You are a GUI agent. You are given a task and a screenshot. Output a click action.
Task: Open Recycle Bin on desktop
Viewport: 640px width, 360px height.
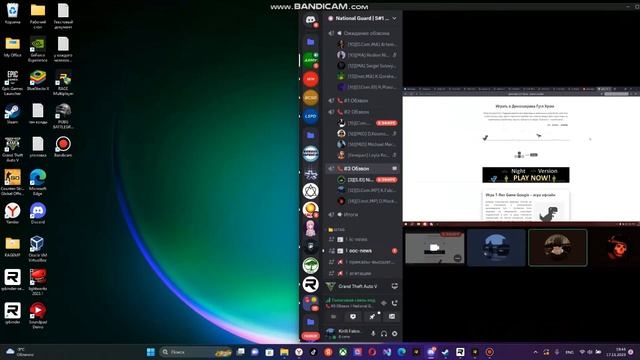[x=12, y=13]
